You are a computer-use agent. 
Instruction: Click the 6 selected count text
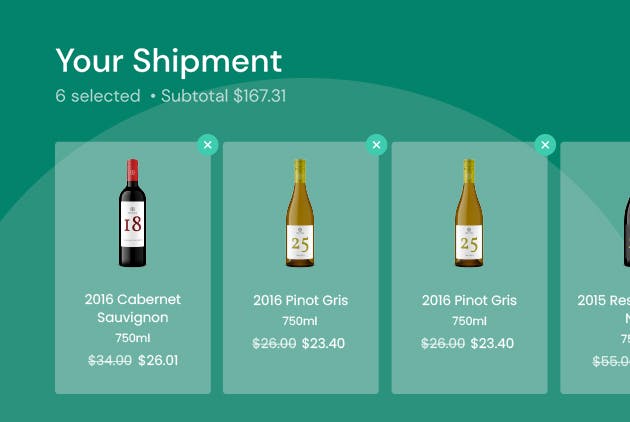click(x=98, y=96)
